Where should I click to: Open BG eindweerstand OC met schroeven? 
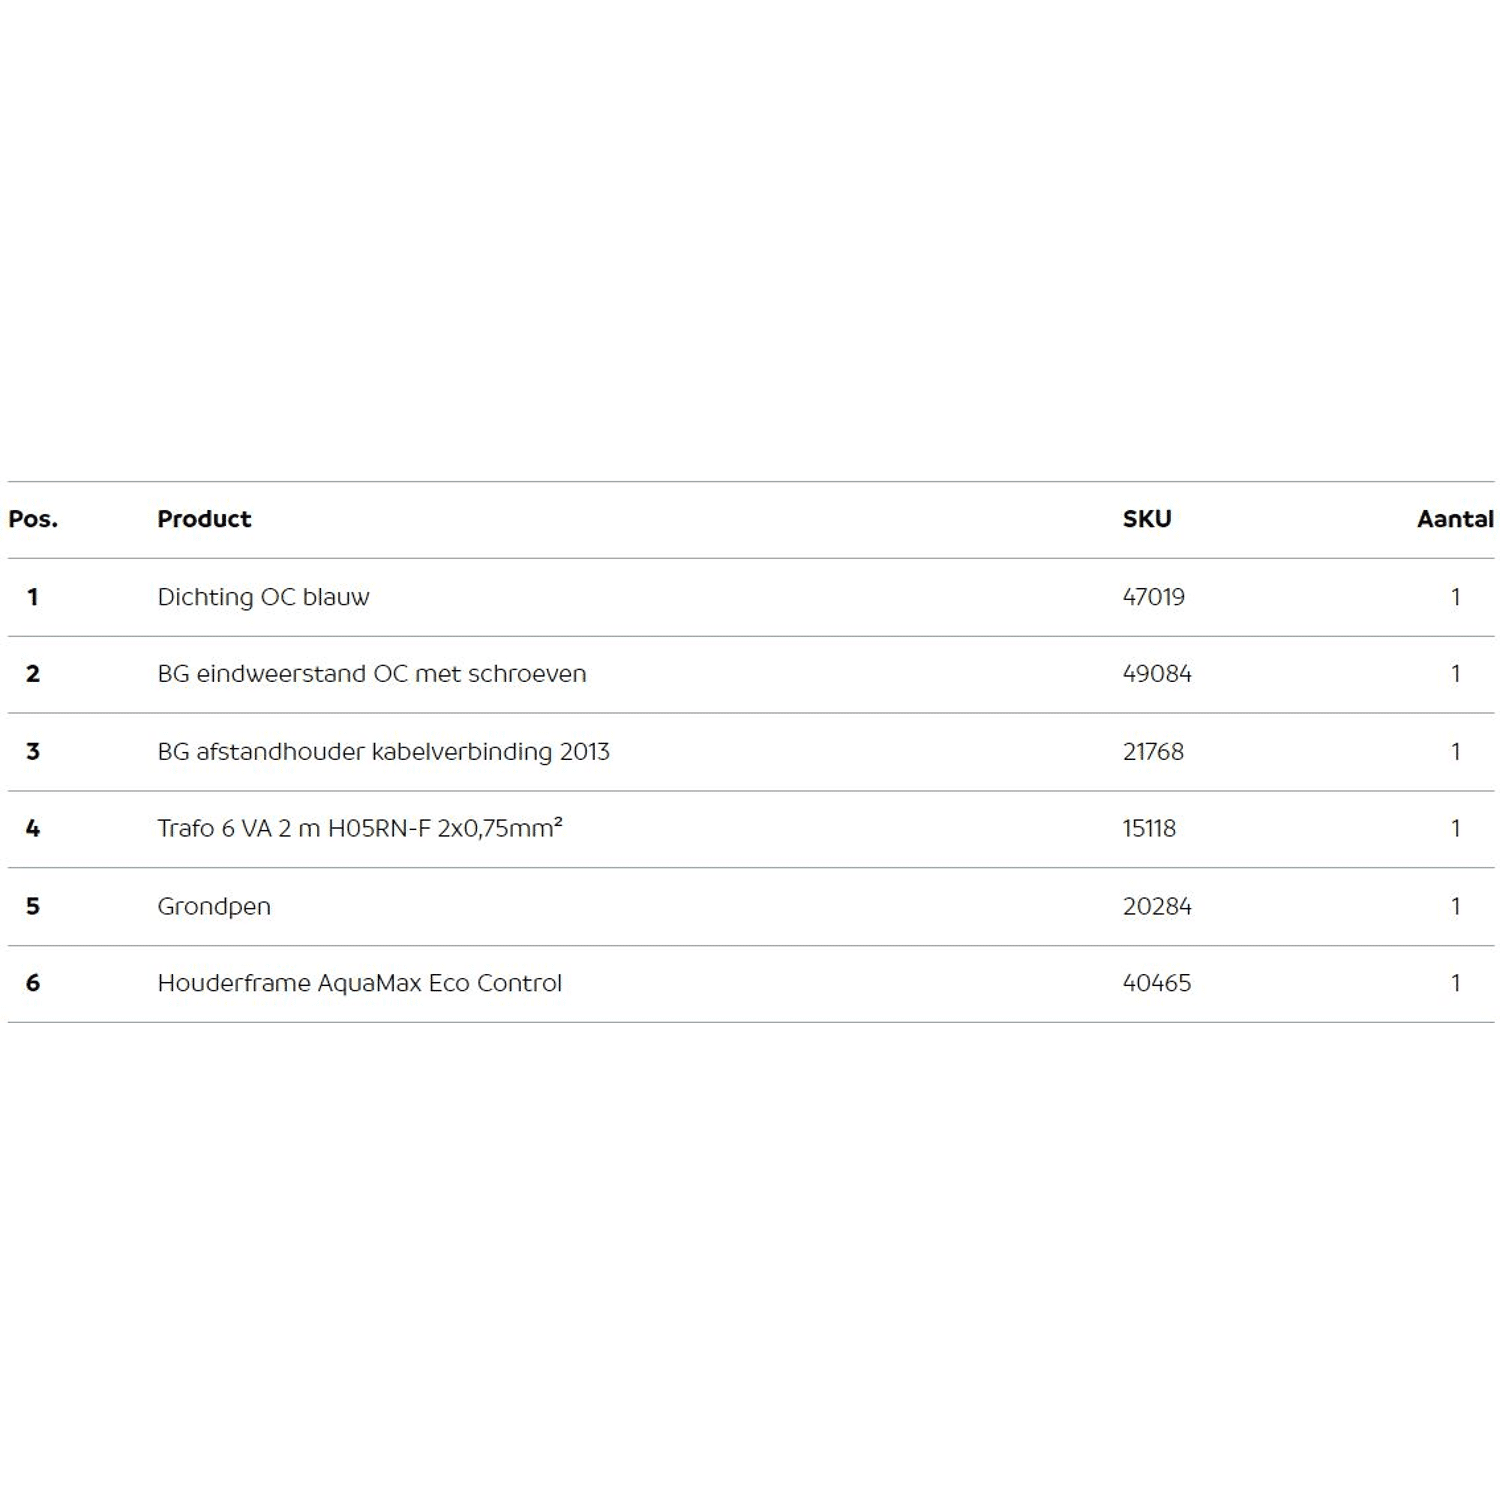coord(371,674)
